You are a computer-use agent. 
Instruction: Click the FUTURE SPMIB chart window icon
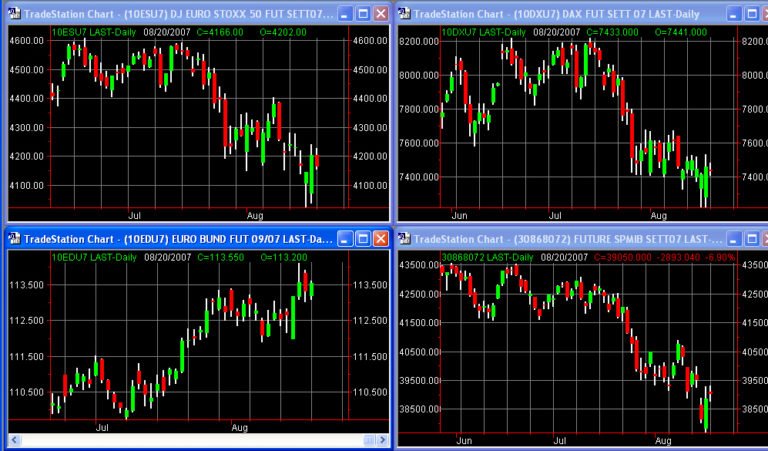point(406,239)
